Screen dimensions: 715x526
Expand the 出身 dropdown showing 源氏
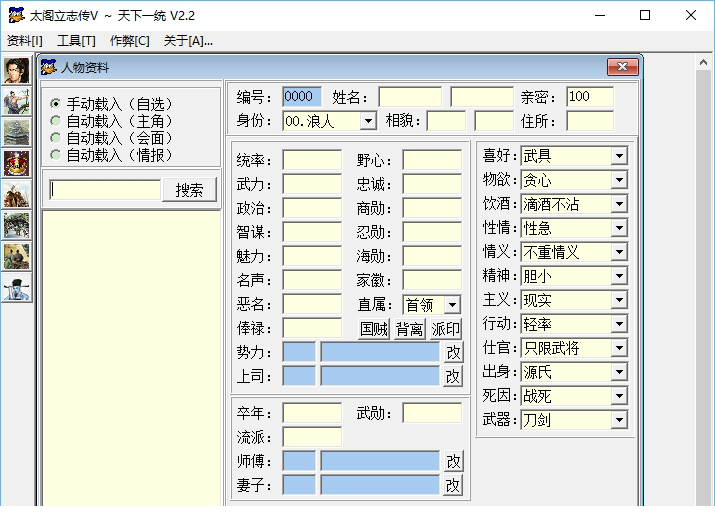pos(619,372)
